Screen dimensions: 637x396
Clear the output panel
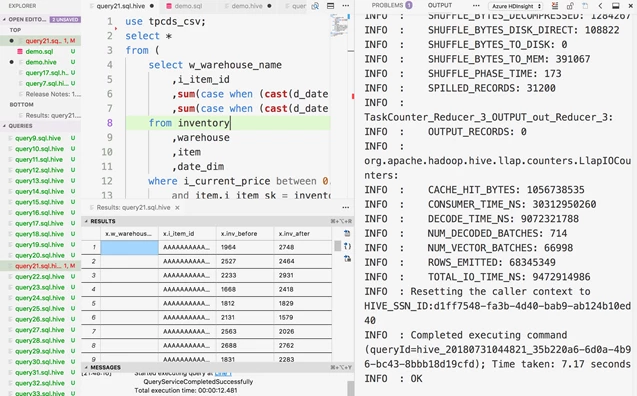click(x=555, y=6)
